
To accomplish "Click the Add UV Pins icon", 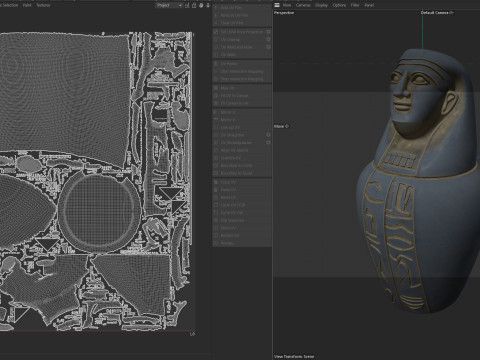I will [216, 7].
